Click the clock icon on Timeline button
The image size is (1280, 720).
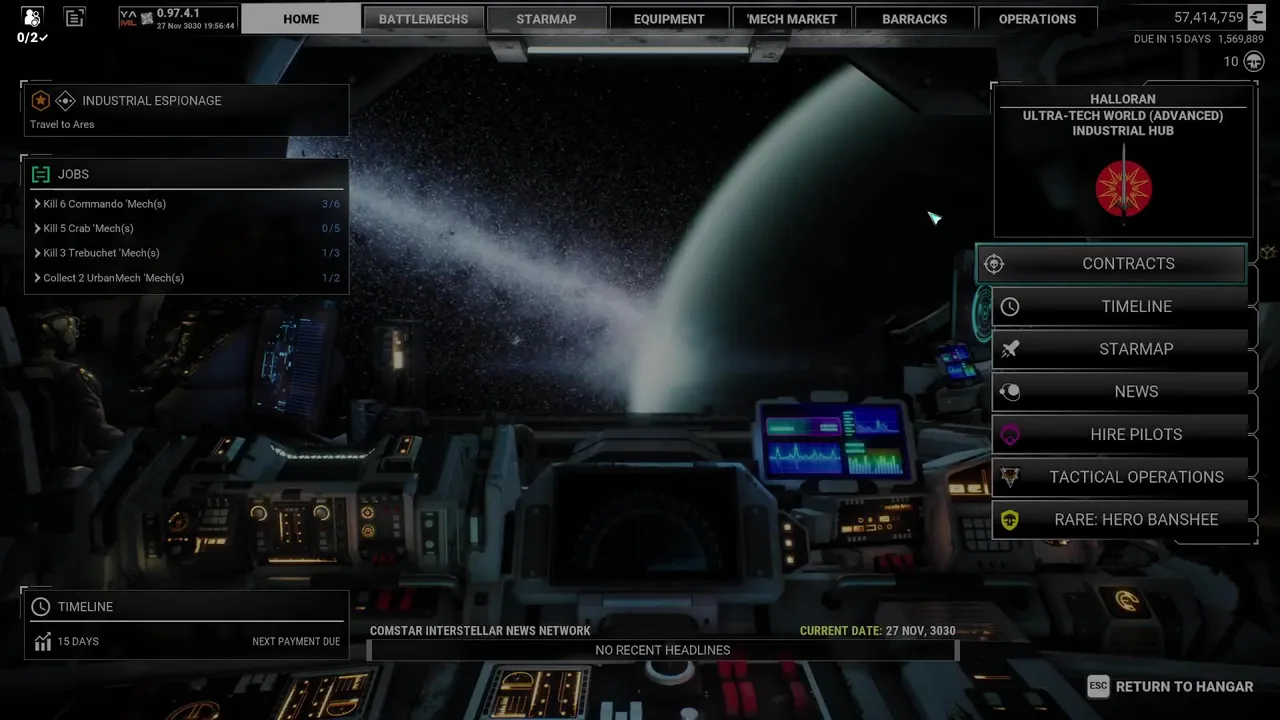(1010, 307)
